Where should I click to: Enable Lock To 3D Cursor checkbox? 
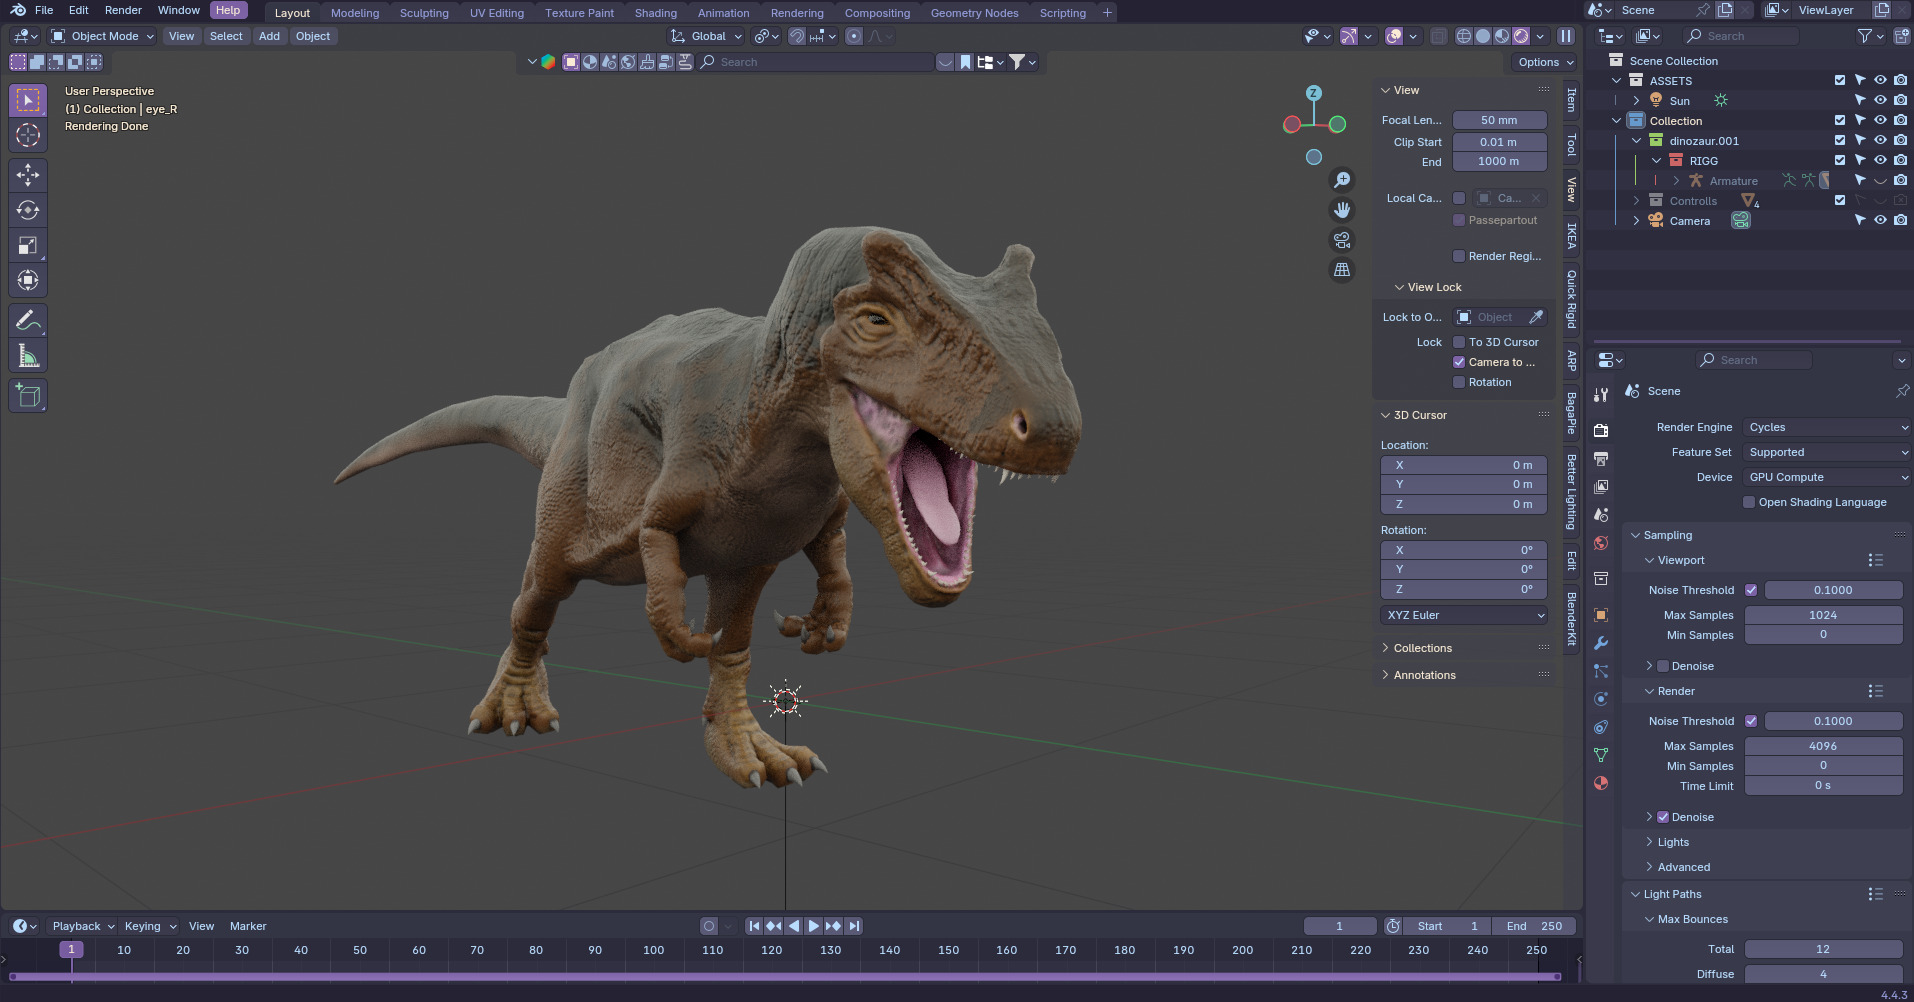point(1459,342)
